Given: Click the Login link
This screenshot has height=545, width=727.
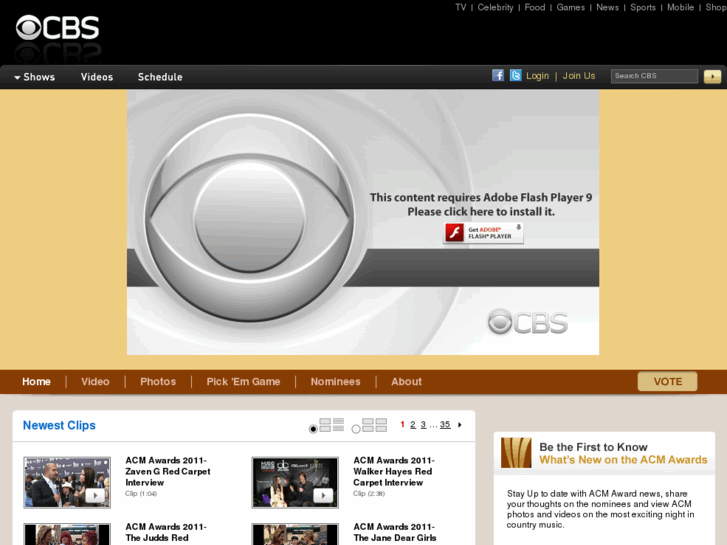Looking at the screenshot, I should click(x=537, y=76).
